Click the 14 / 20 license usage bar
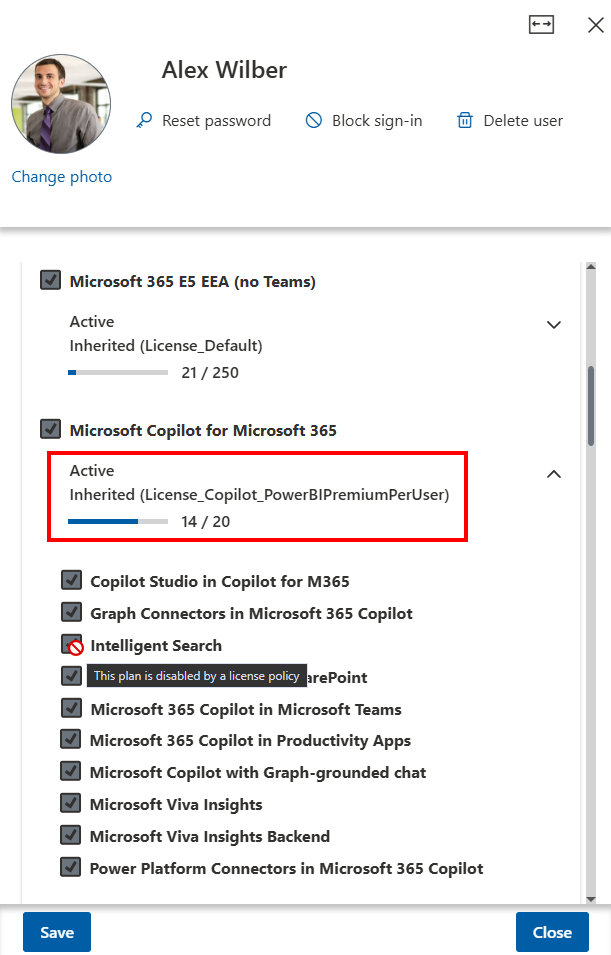Image resolution: width=611 pixels, height=955 pixels. pos(118,521)
